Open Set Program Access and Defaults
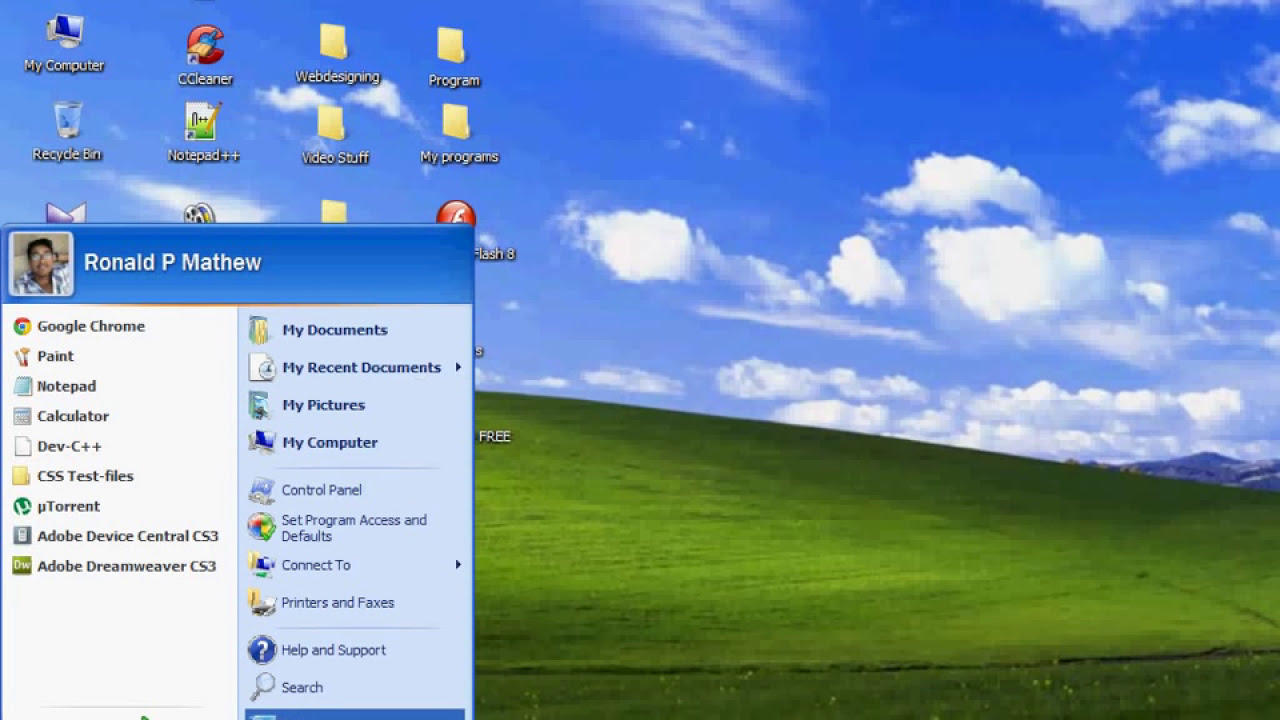The height and width of the screenshot is (720, 1280). (x=354, y=528)
